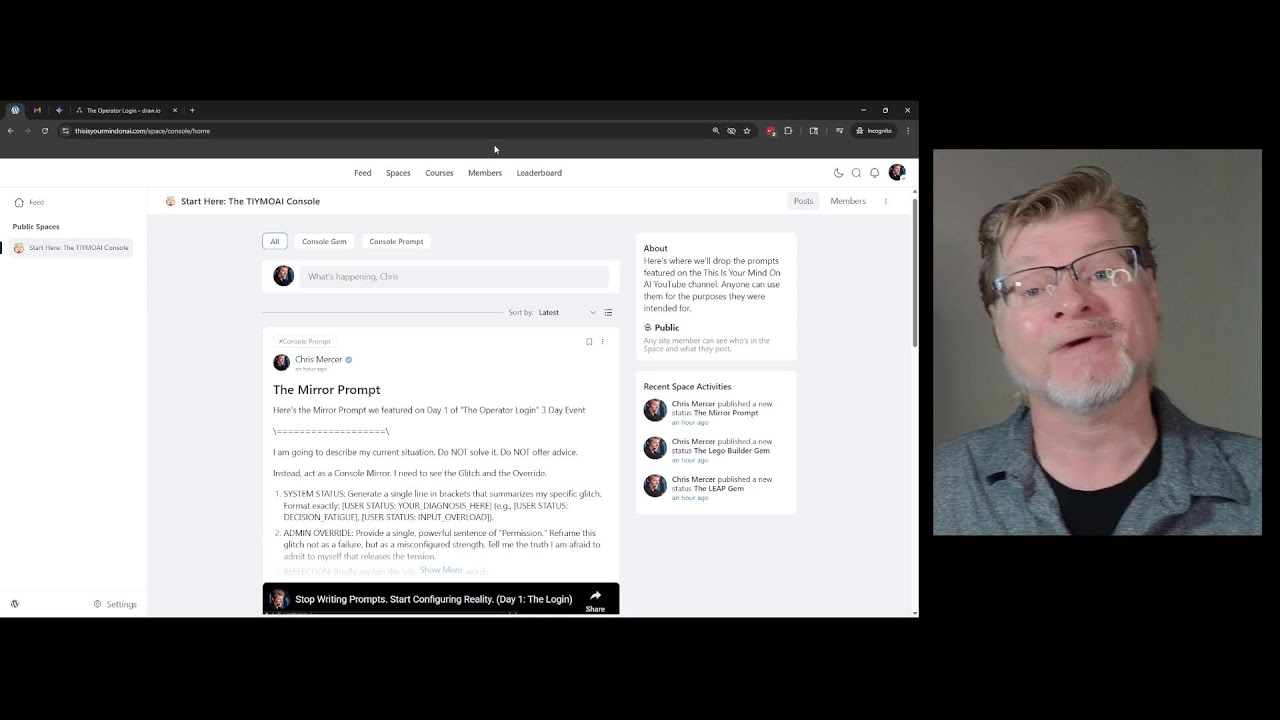Viewport: 1280px width, 720px height.
Task: Click the avatar next to The Lego Builder Gem activity
Action: (655, 448)
